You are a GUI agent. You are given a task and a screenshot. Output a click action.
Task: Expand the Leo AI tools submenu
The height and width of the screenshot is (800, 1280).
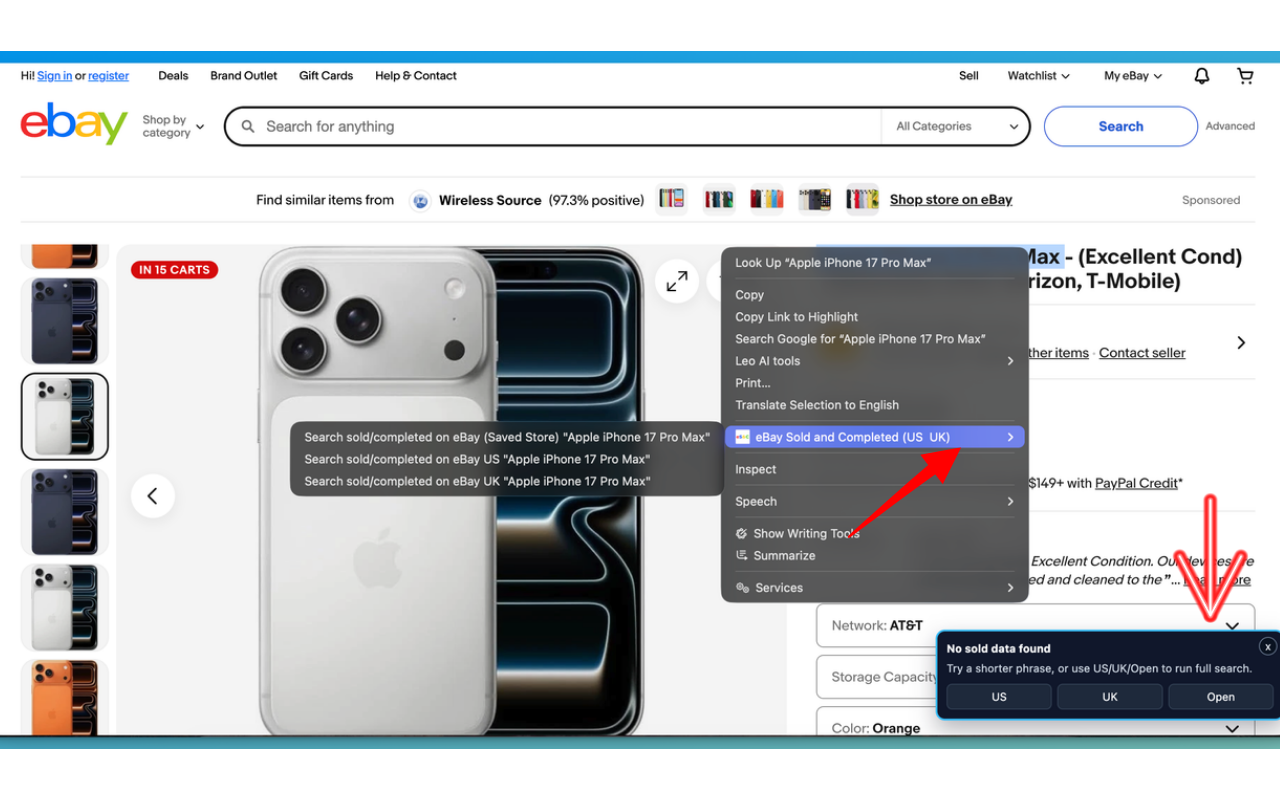[x=875, y=361]
